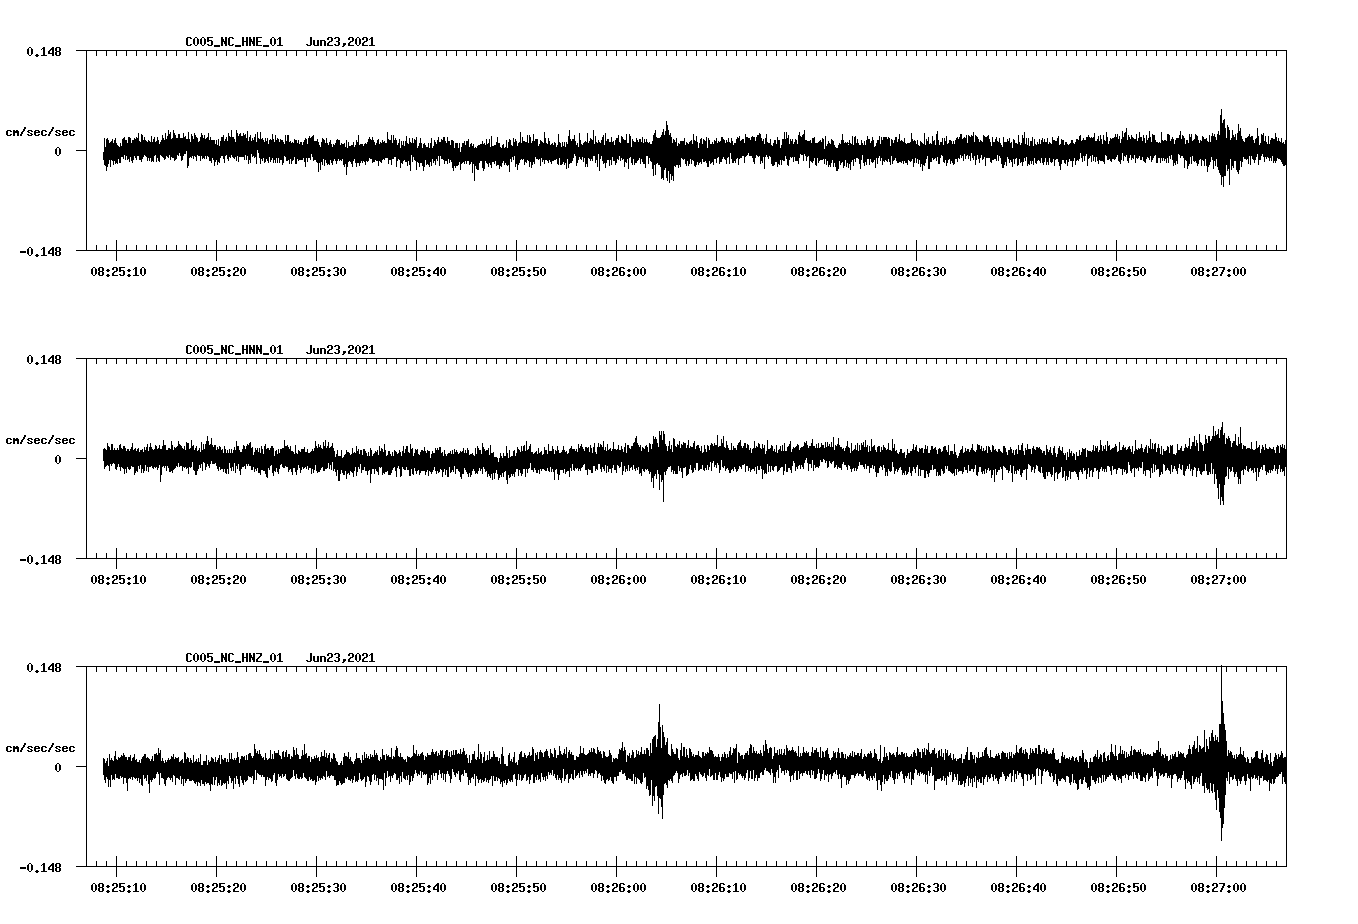Image resolution: width=1358 pixels, height=924 pixels.
Task: Select 08:26:00 time label under HNE plot
Action: [618, 271]
